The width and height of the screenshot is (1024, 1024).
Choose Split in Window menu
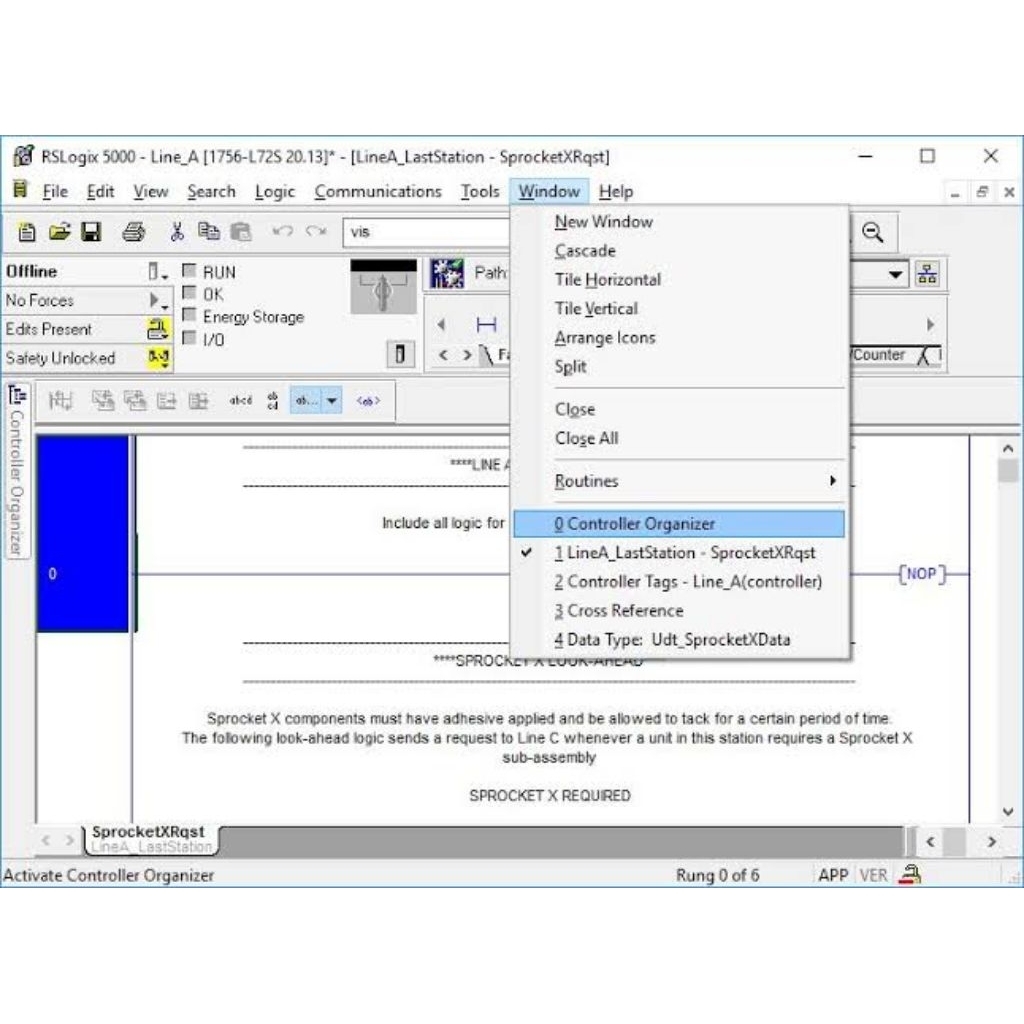(679, 366)
